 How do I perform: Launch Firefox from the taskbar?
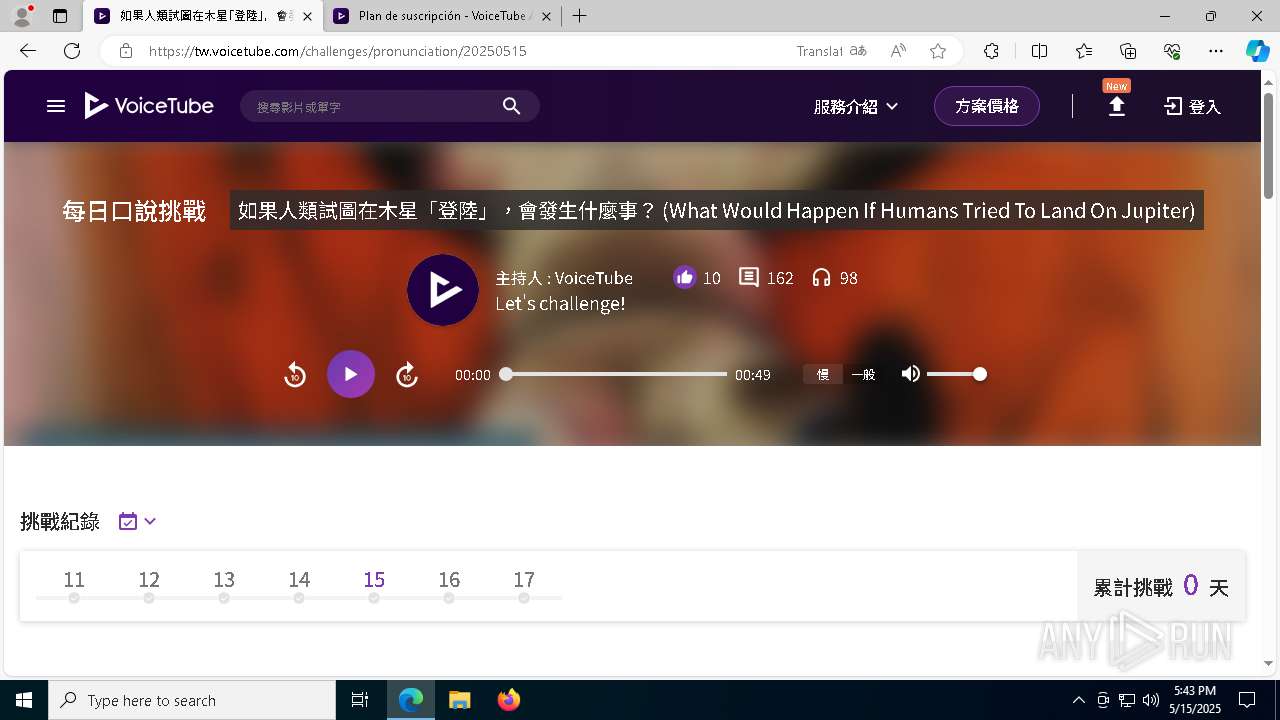coord(509,700)
